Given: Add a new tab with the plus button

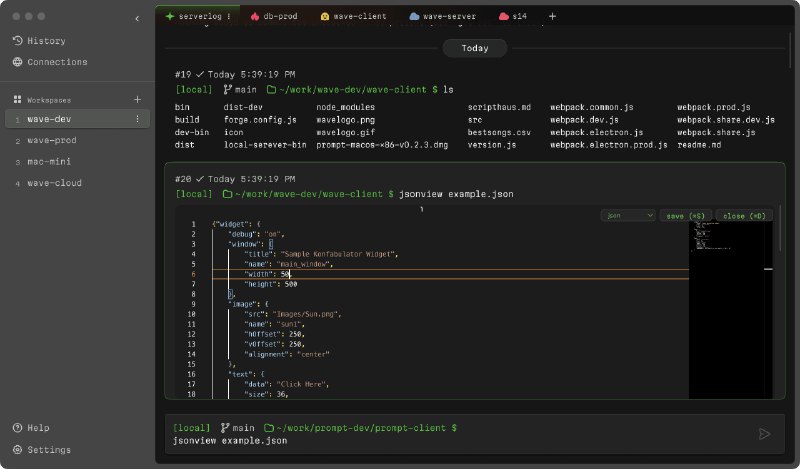Looking at the screenshot, I should click(553, 16).
